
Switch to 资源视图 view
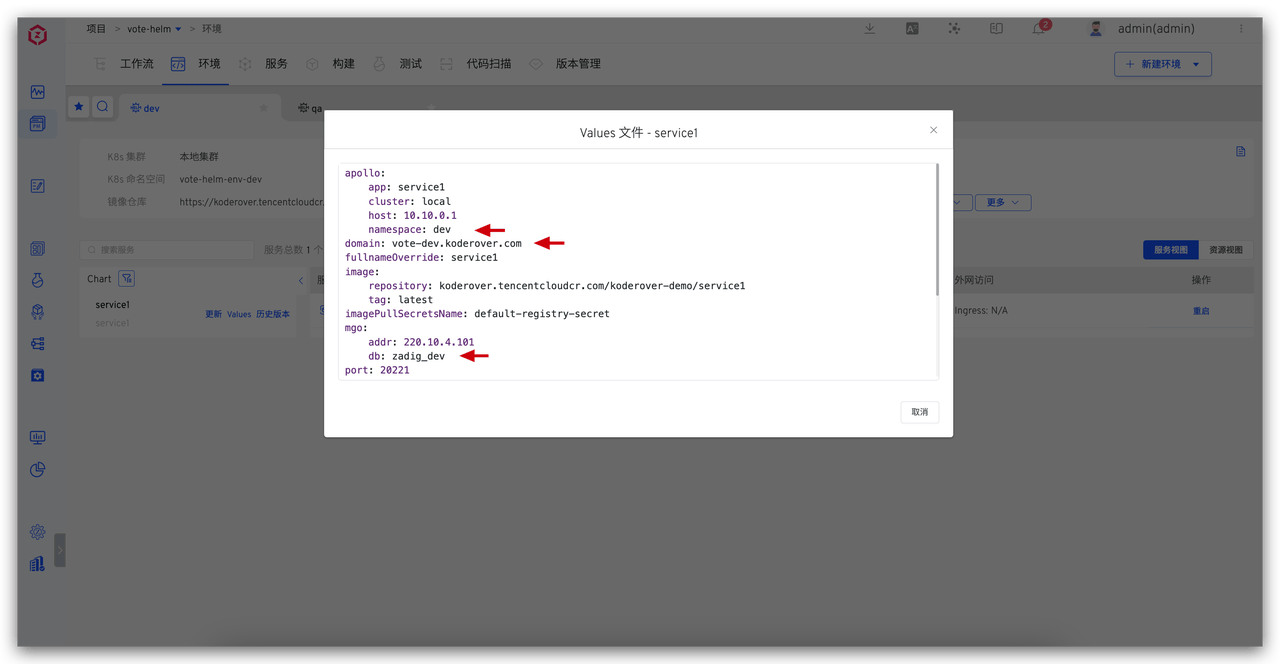coord(1225,250)
